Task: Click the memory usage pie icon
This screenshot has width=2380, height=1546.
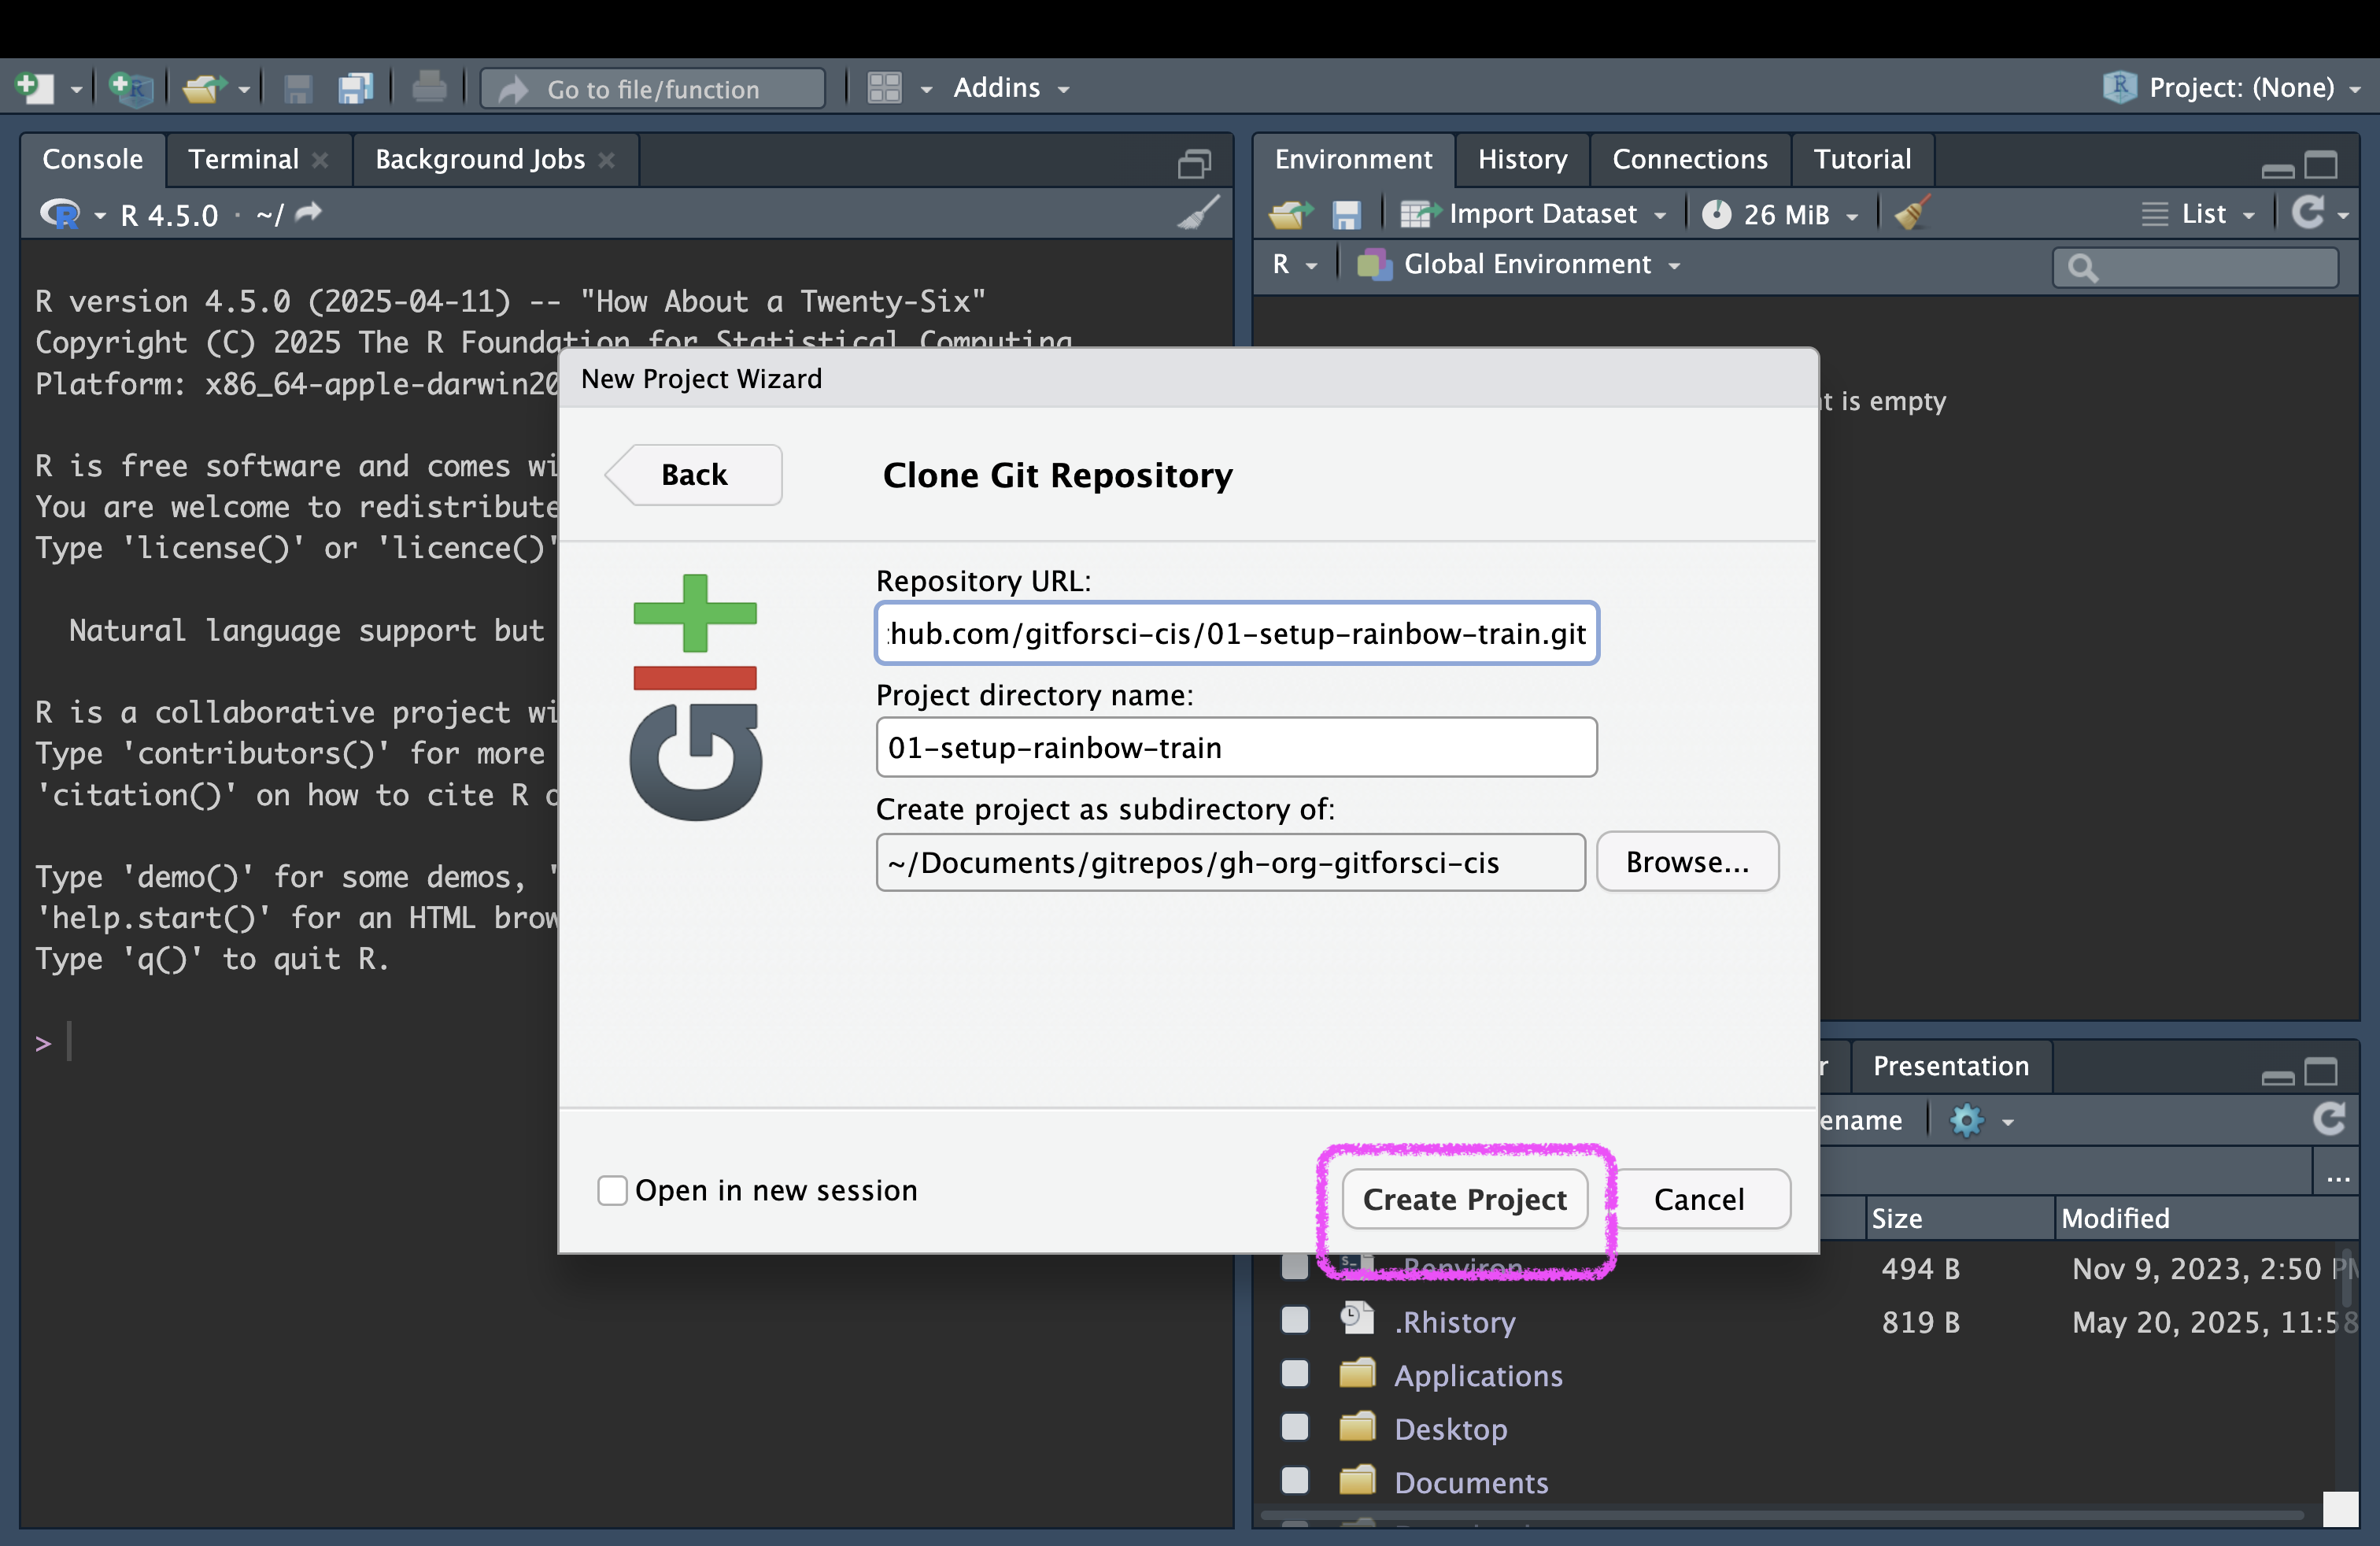Action: [x=1717, y=214]
